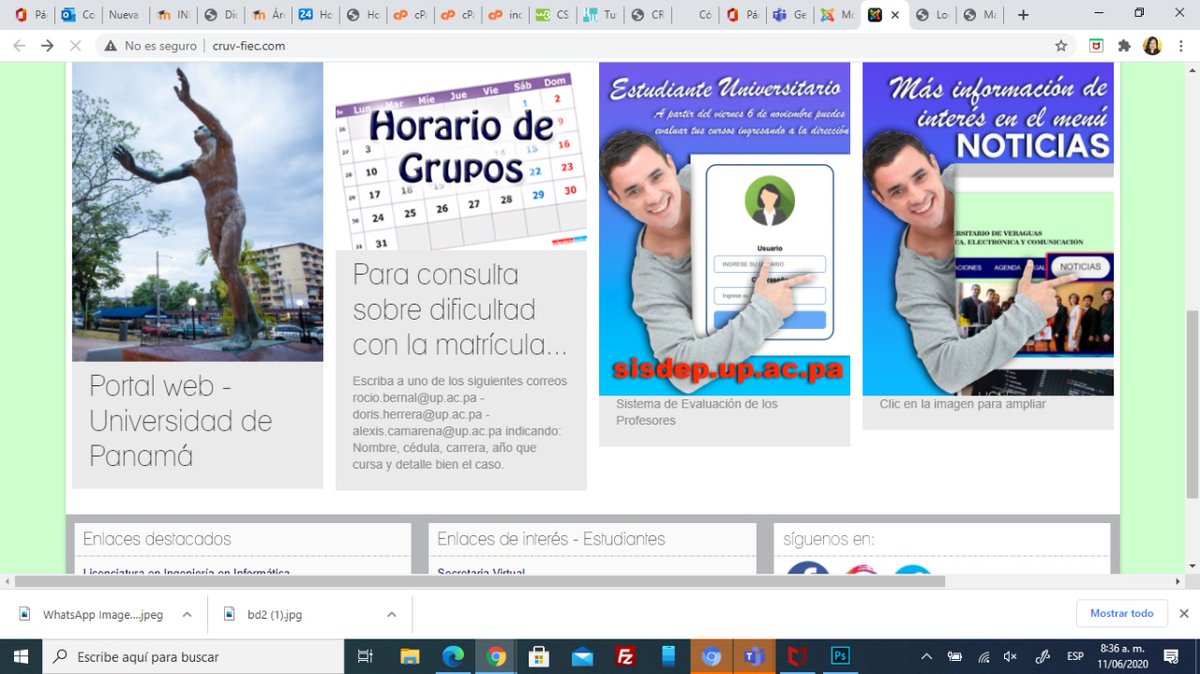Launch McAfee from the taskbar
The height and width of the screenshot is (674, 1200).
tap(796, 657)
